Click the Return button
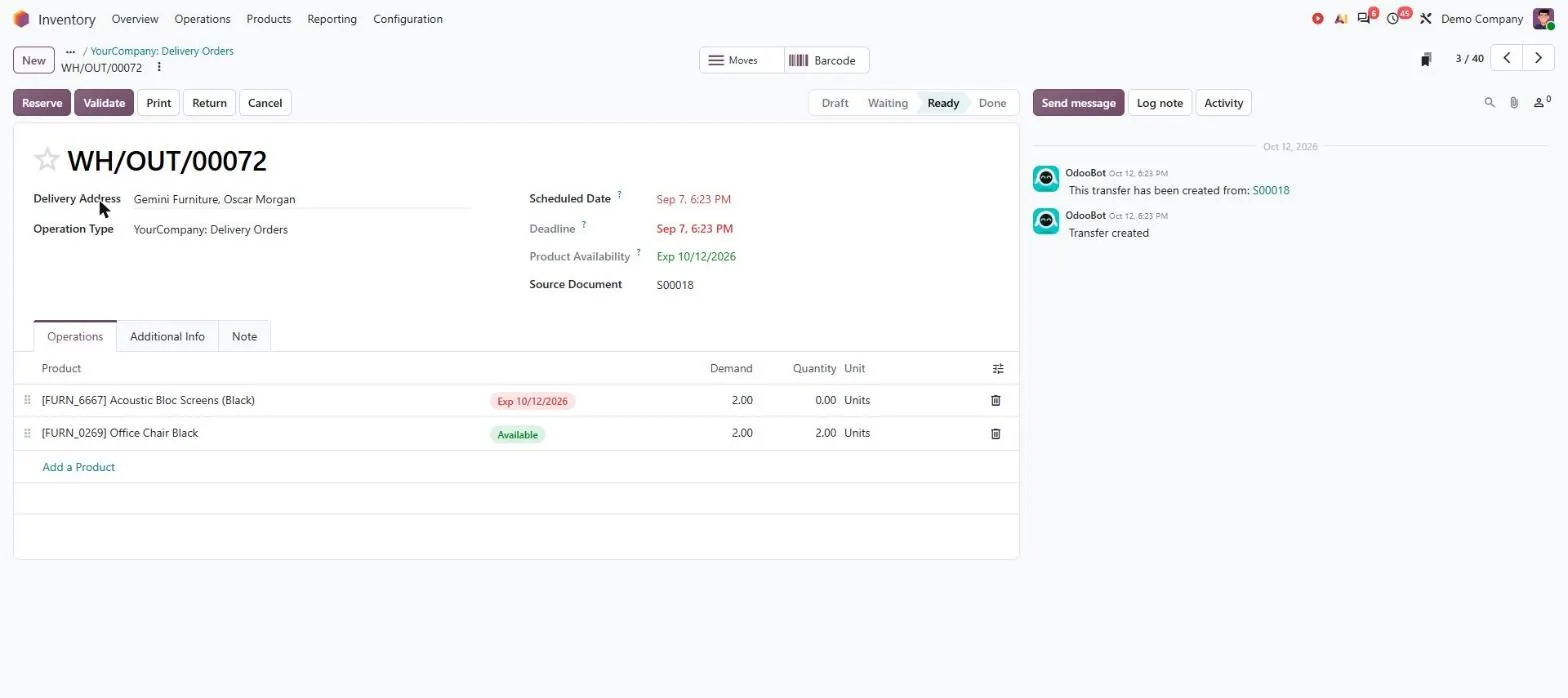The width and height of the screenshot is (1568, 698). tap(209, 103)
